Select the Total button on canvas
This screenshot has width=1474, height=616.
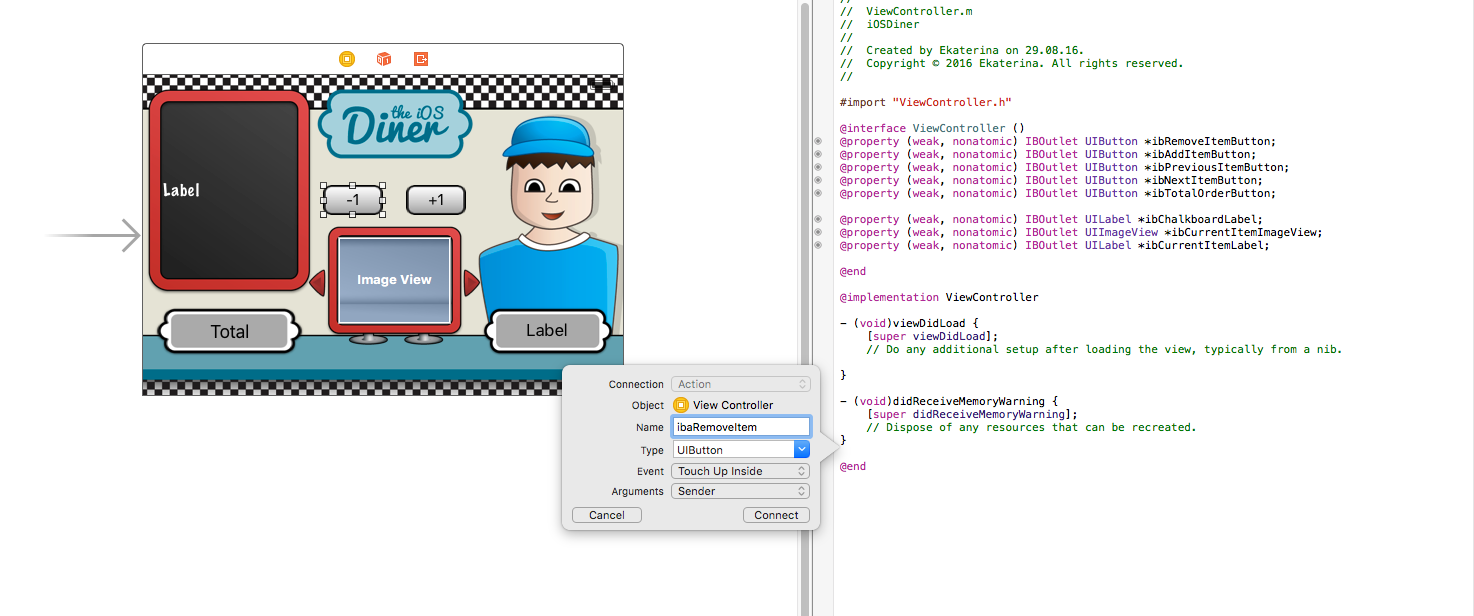230,331
